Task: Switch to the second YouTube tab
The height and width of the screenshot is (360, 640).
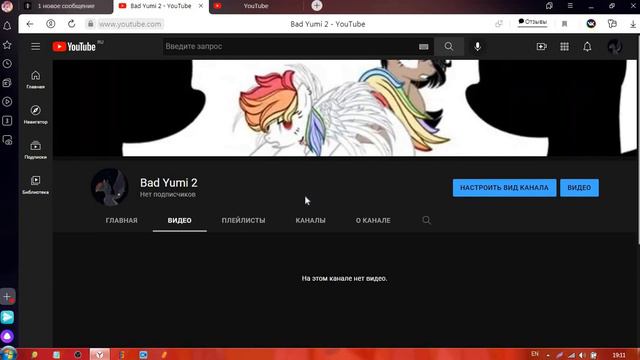Action: point(256,6)
